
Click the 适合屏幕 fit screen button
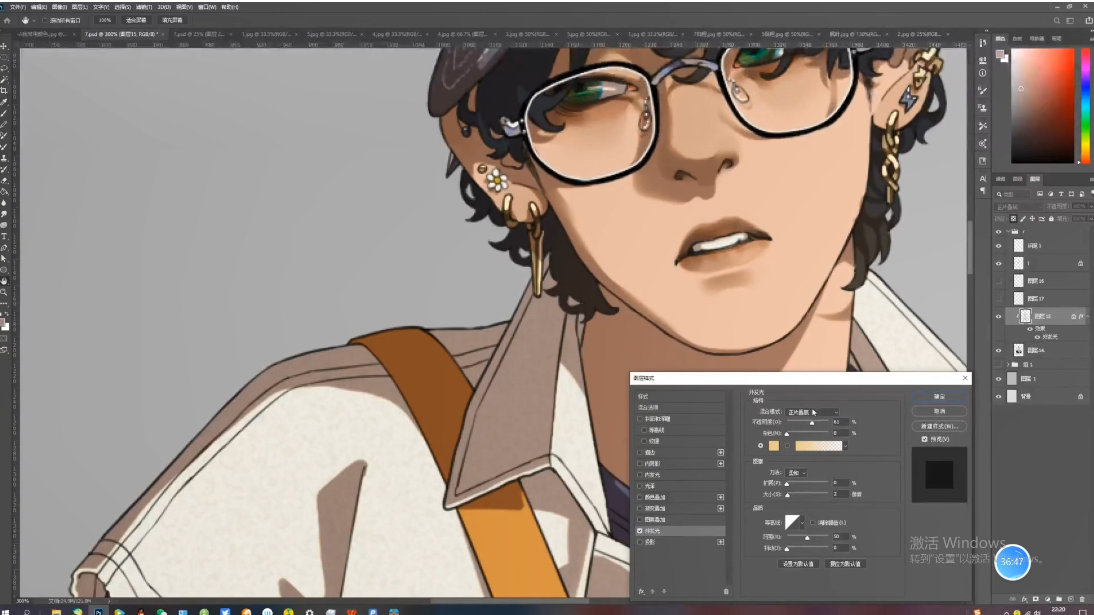(x=136, y=20)
